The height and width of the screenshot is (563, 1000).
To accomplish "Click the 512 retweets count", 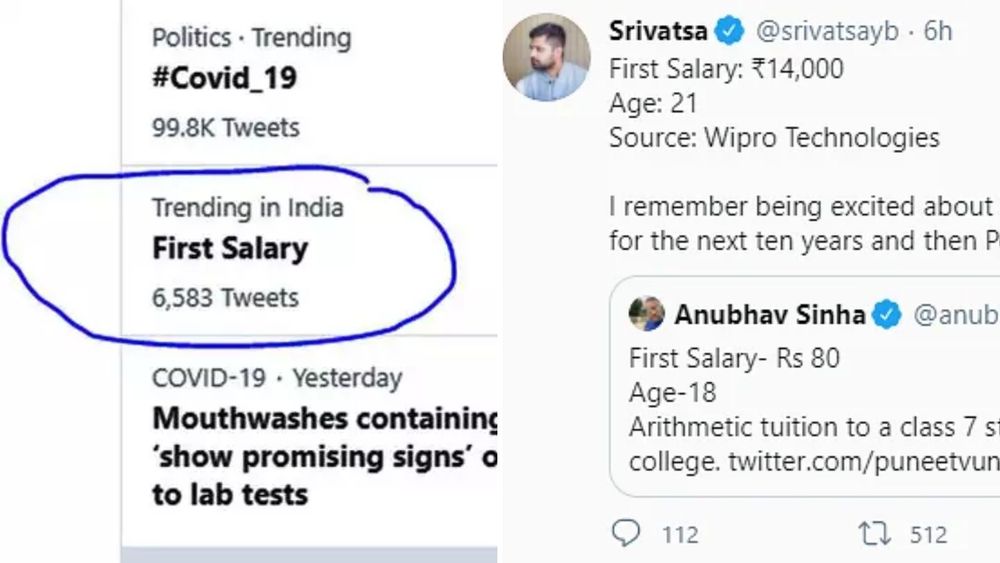I will 927,535.
